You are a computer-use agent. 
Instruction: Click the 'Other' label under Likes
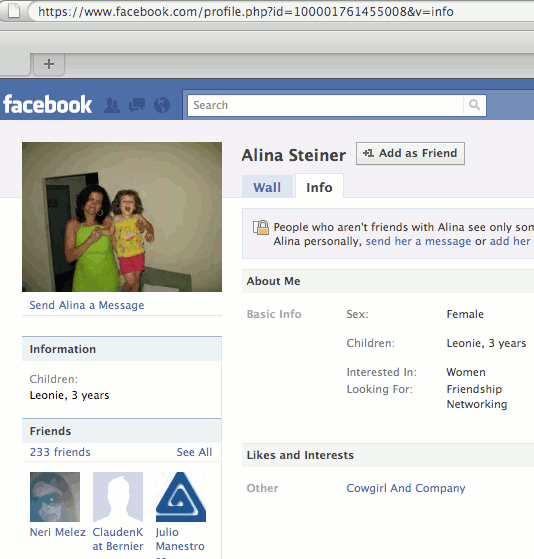[x=262, y=488]
